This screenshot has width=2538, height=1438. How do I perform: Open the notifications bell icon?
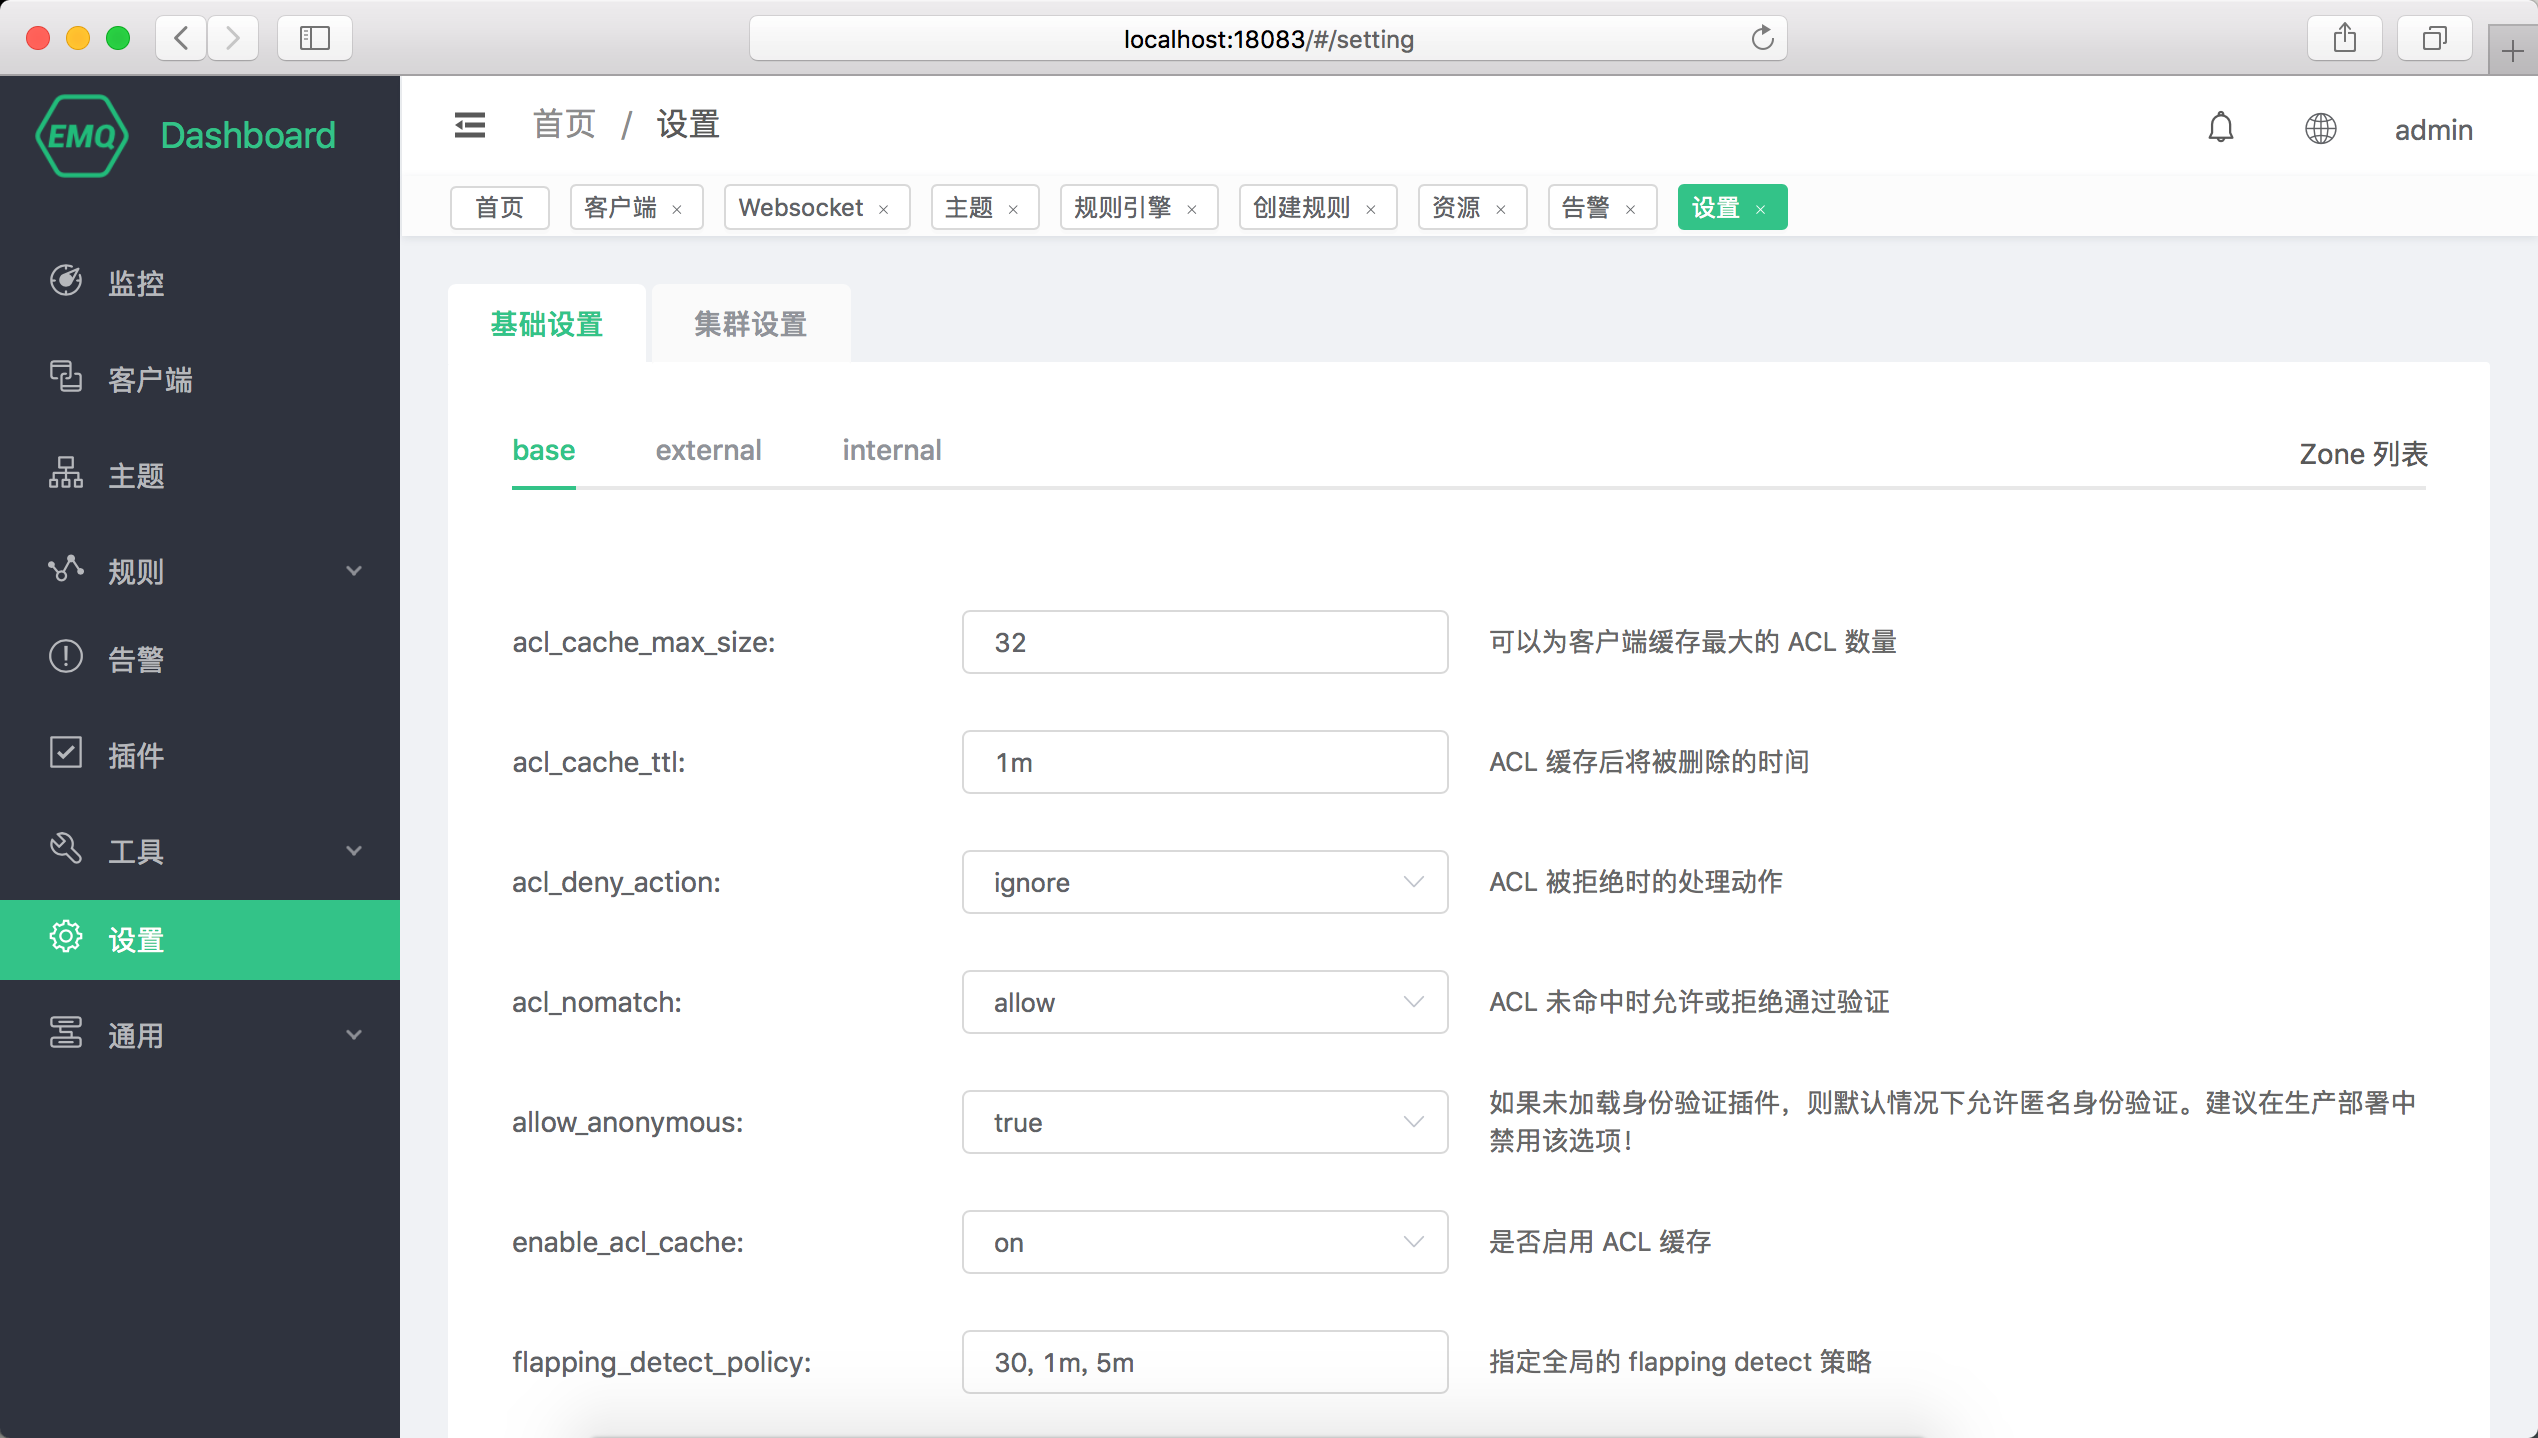2221,128
